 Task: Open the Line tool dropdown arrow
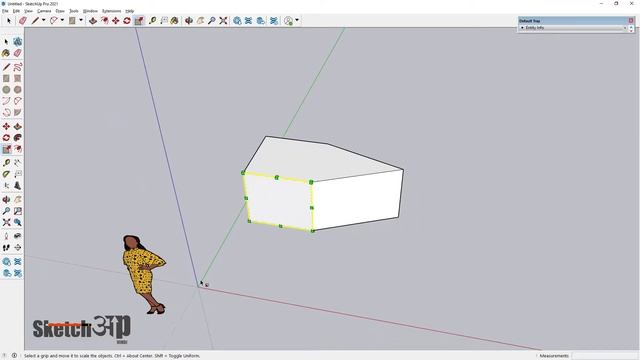pos(43,20)
